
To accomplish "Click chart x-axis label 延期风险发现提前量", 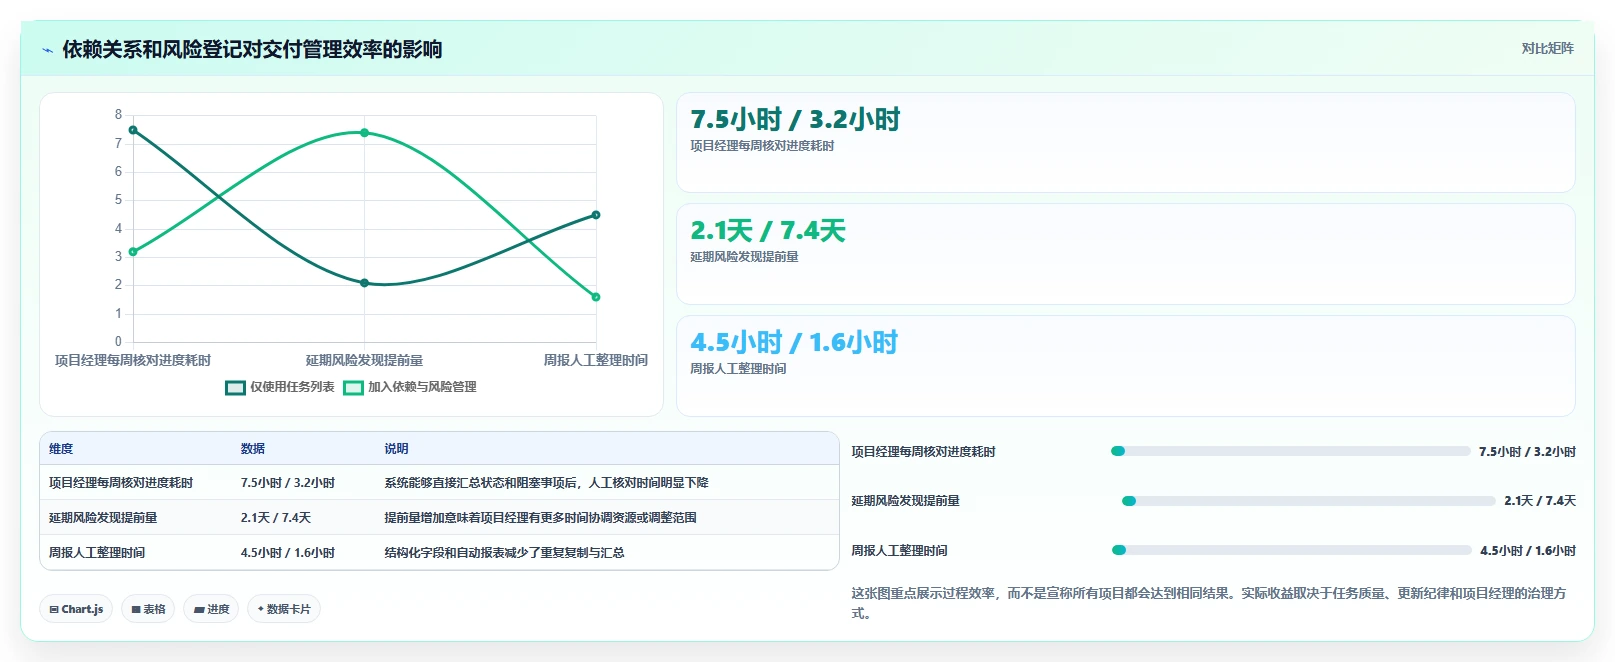I will click(364, 360).
